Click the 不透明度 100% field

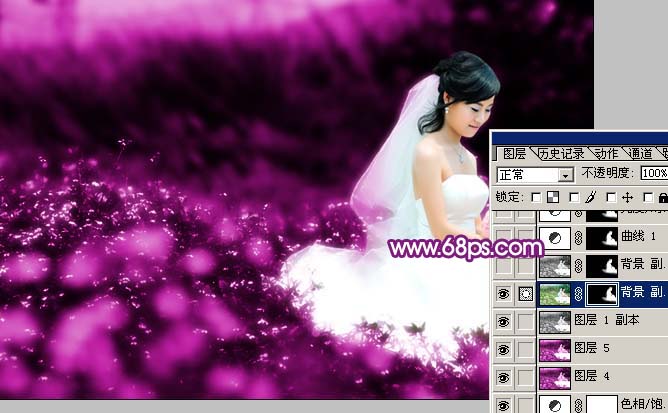[654, 174]
